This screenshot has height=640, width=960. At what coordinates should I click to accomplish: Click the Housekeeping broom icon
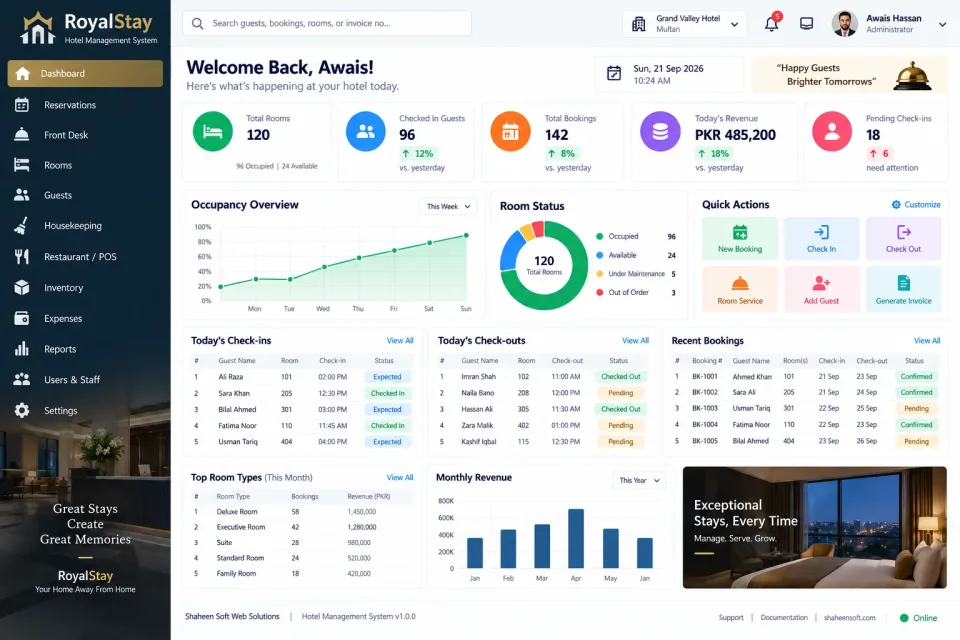tap(21, 225)
